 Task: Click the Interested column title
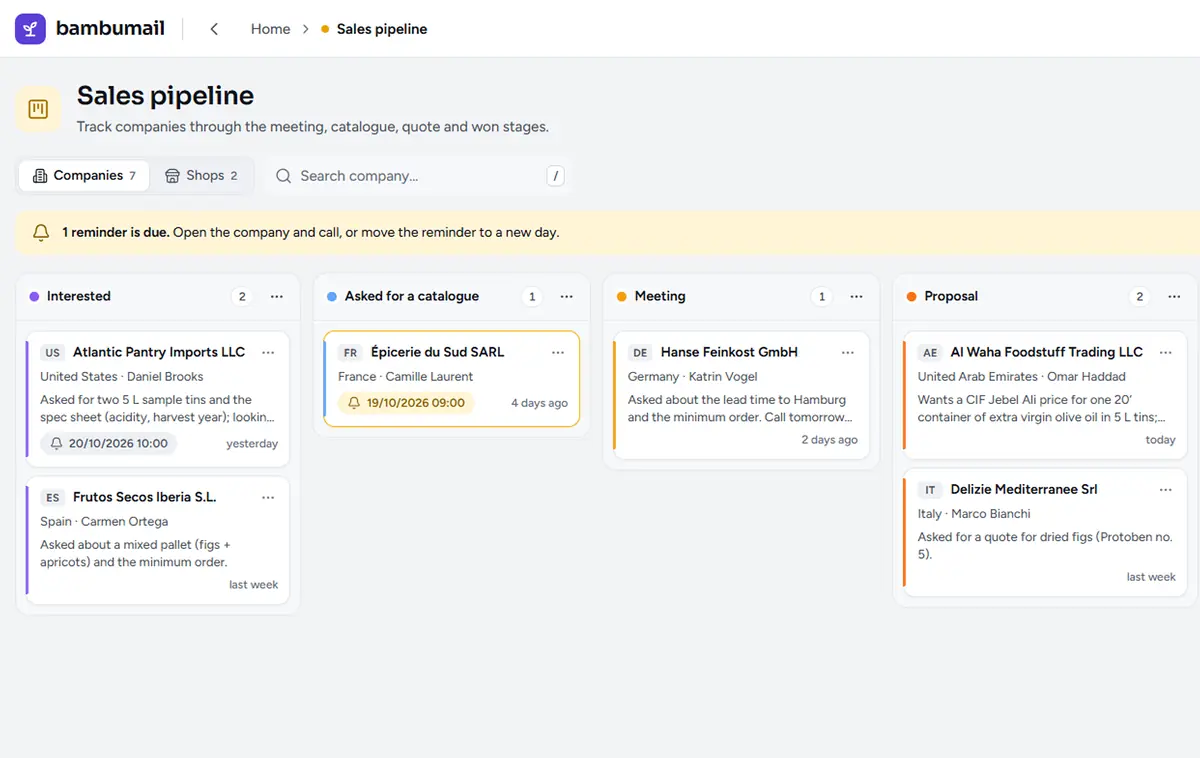[x=79, y=296]
